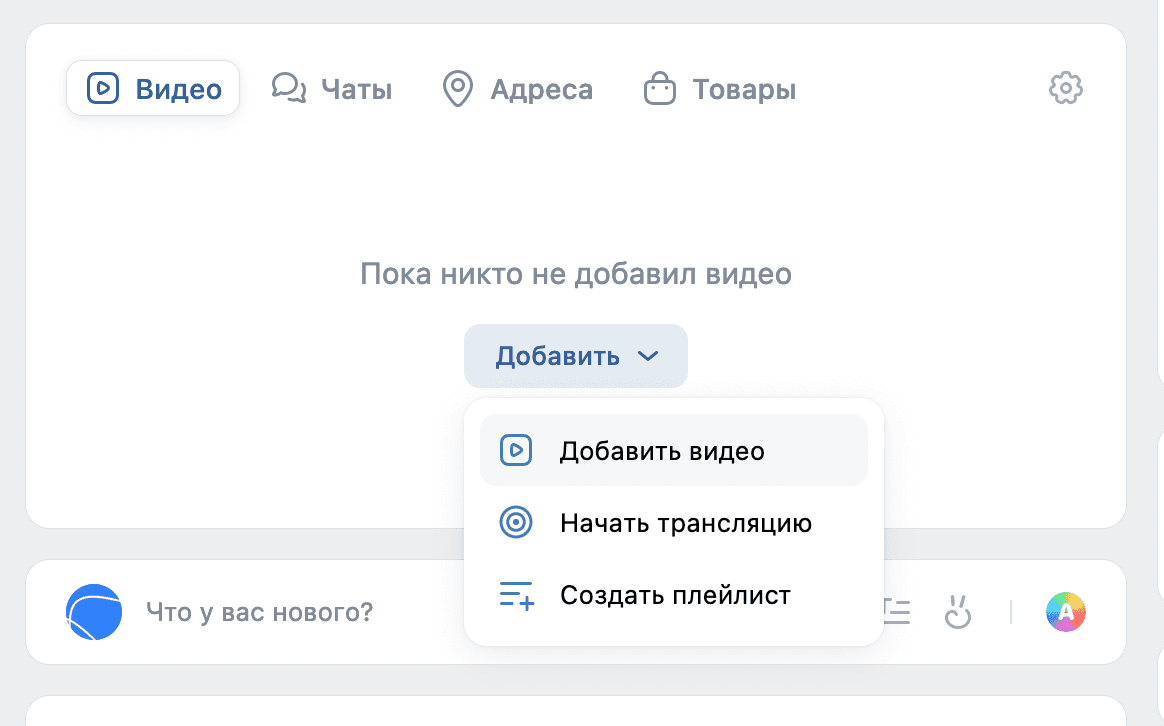Viewport: 1164px width, 726px height.
Task: Open the colorful A post-background picker
Action: pyautogui.click(x=1066, y=612)
